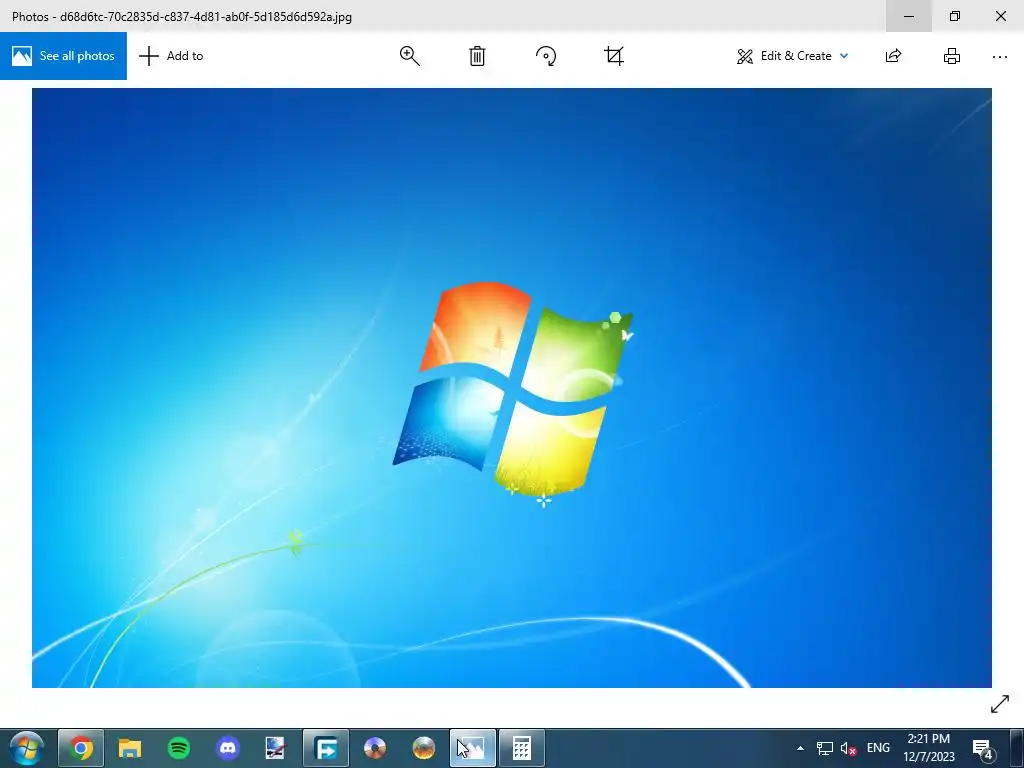The image size is (1024, 768).
Task: Open File Explorer from the taskbar
Action: coord(129,748)
